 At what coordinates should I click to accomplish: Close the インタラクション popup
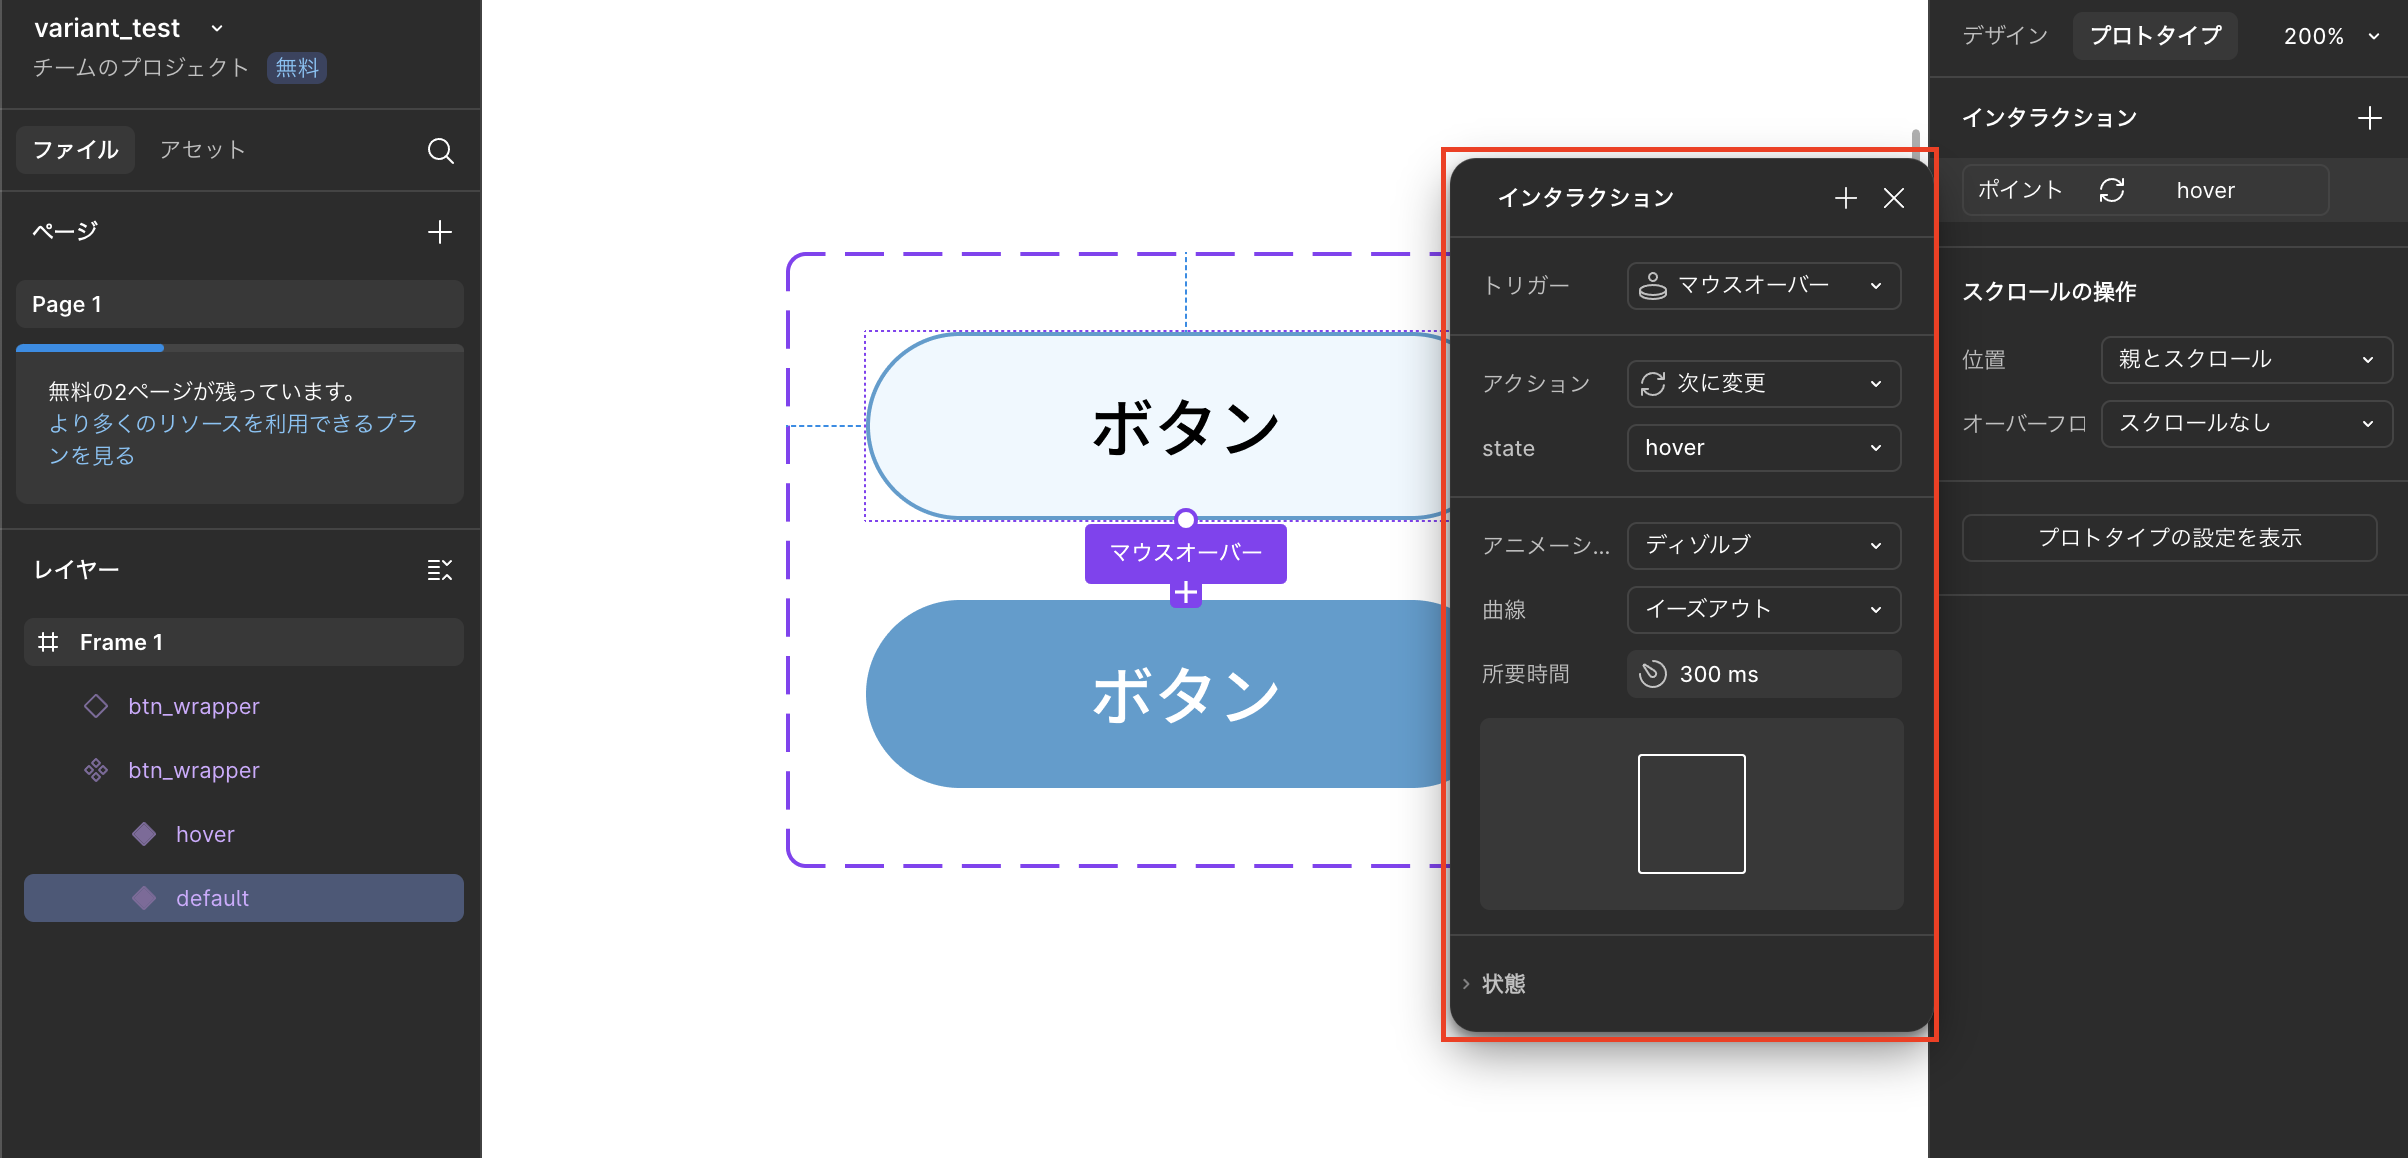(1893, 198)
